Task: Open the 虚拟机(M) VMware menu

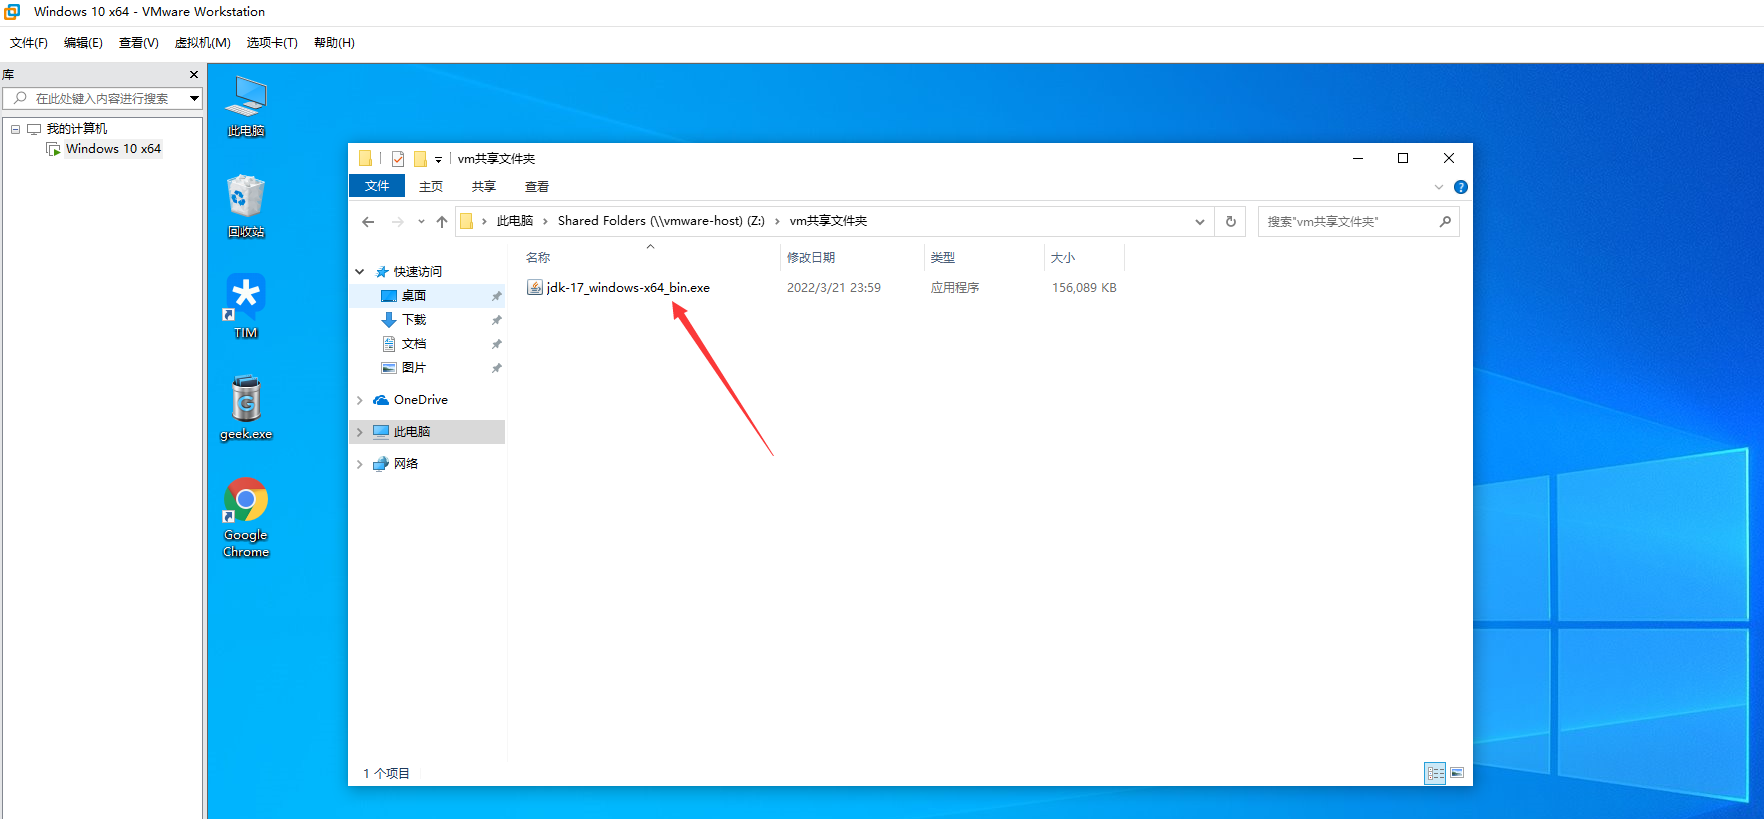Action: coord(203,43)
